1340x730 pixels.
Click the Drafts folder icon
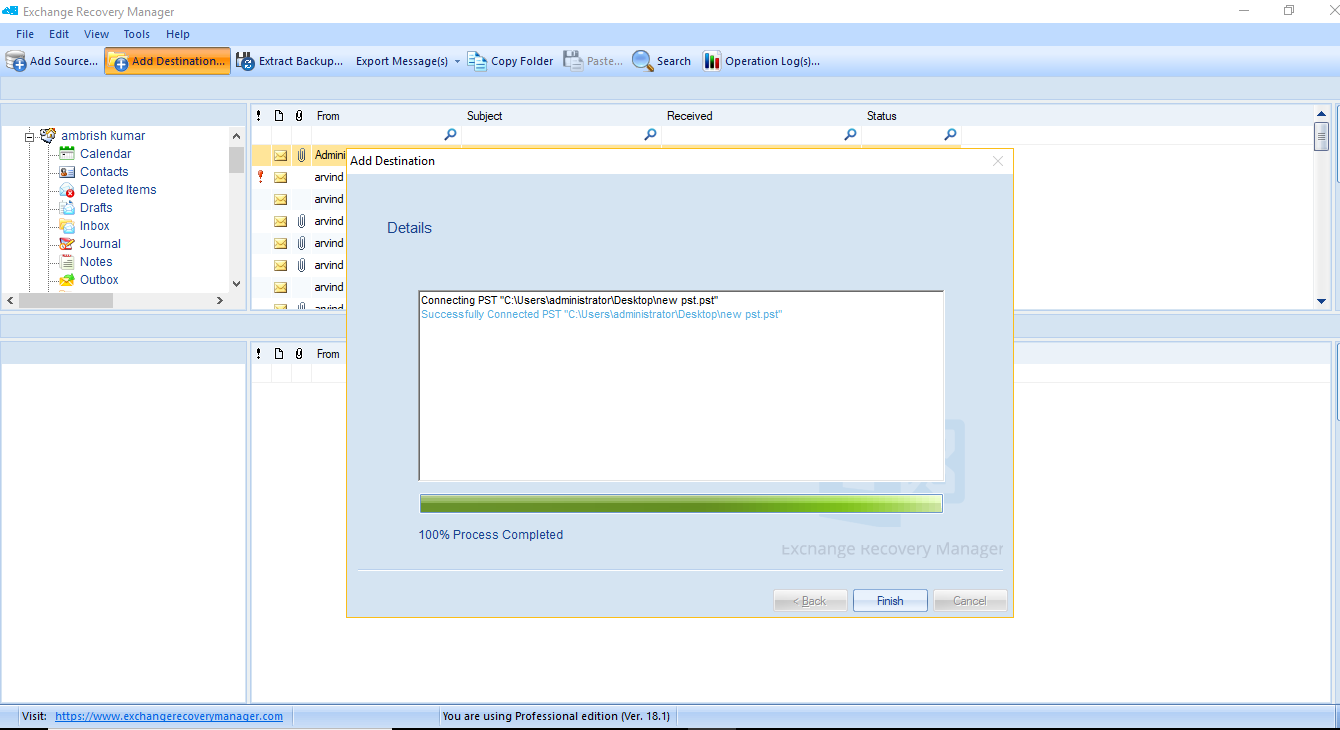(67, 207)
